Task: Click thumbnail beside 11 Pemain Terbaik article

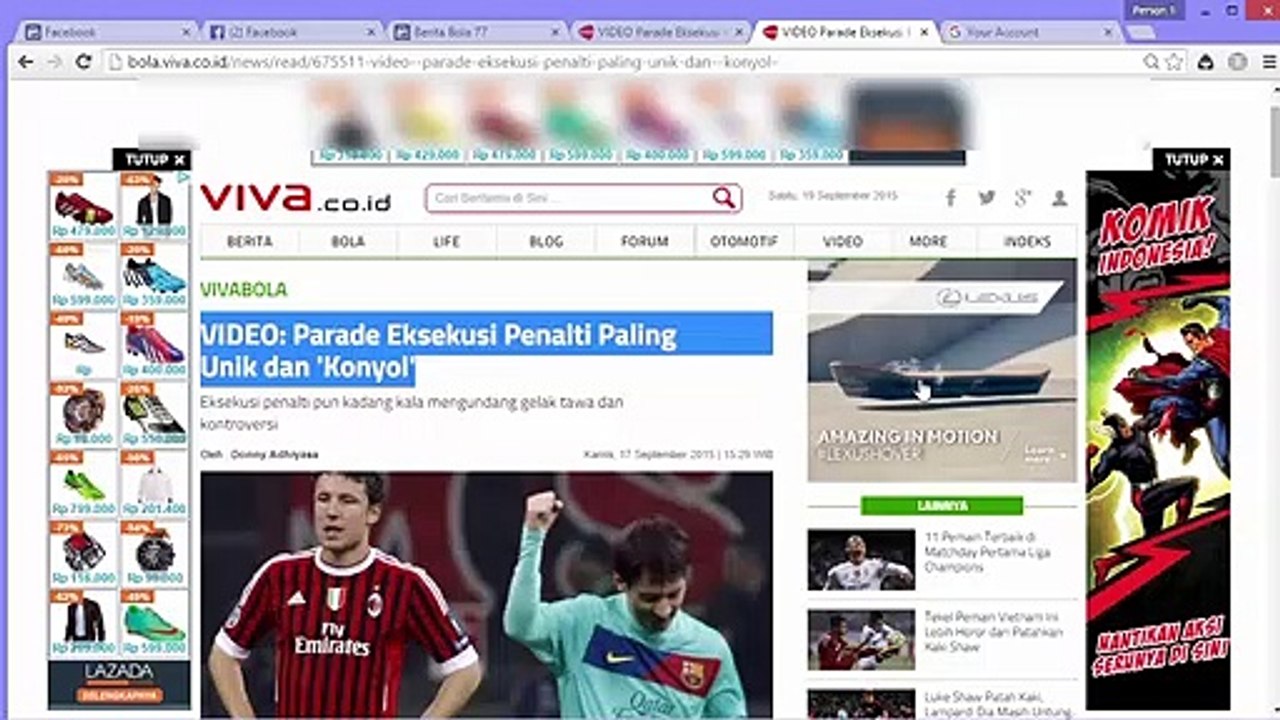Action: point(861,560)
